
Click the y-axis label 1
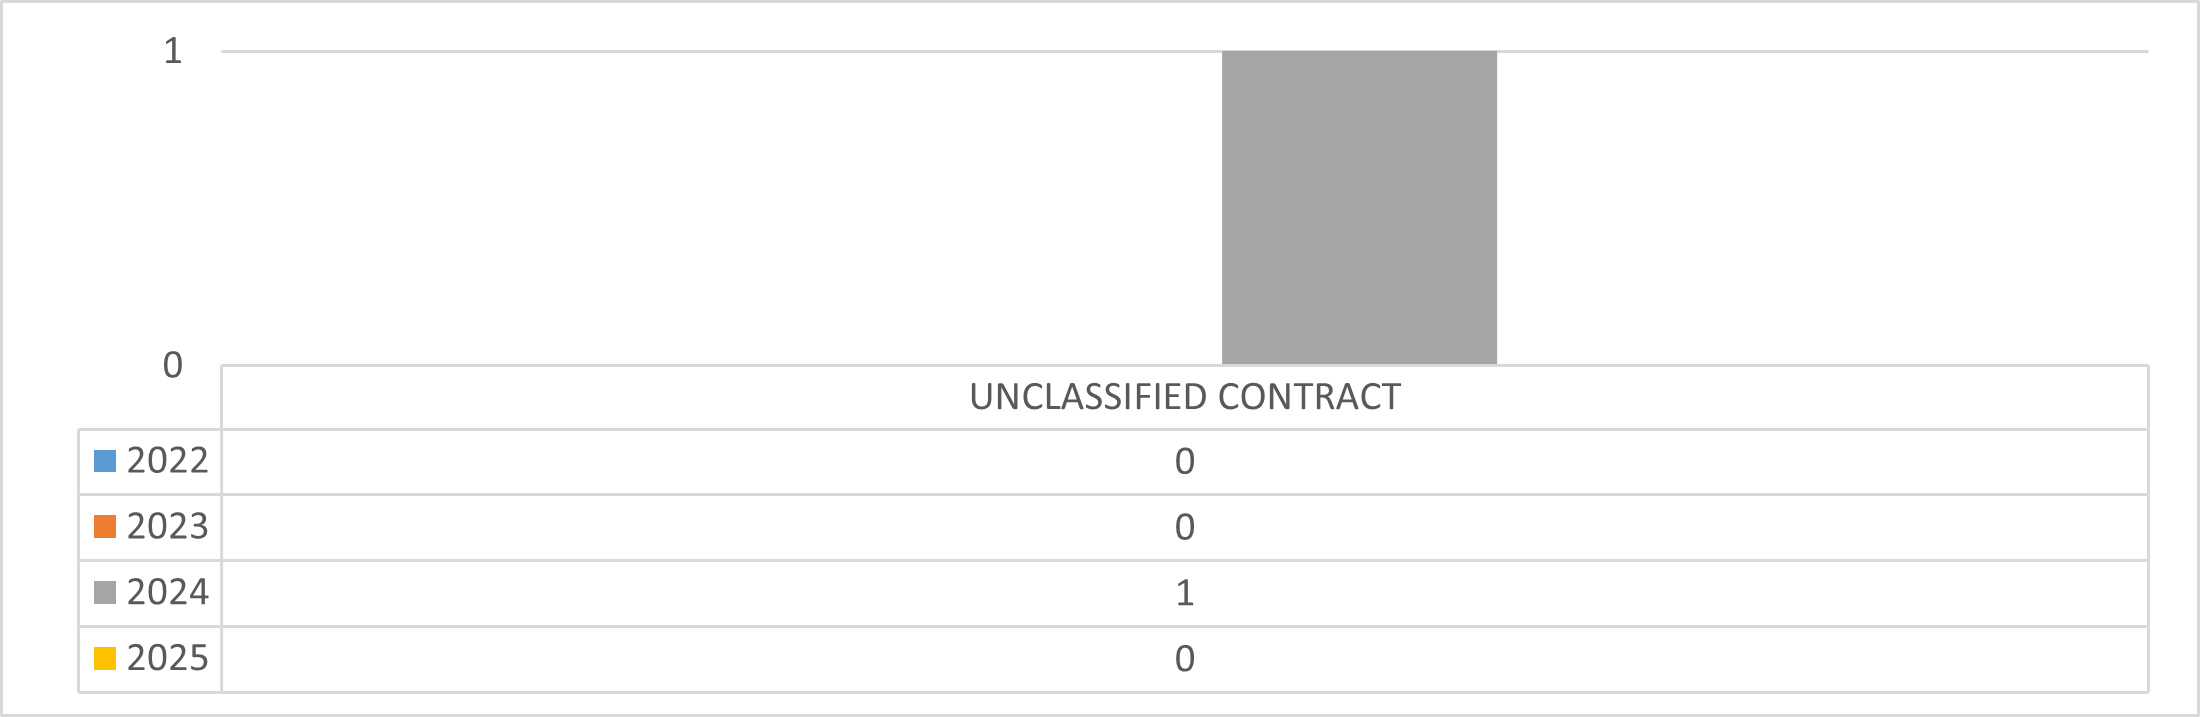click(173, 51)
